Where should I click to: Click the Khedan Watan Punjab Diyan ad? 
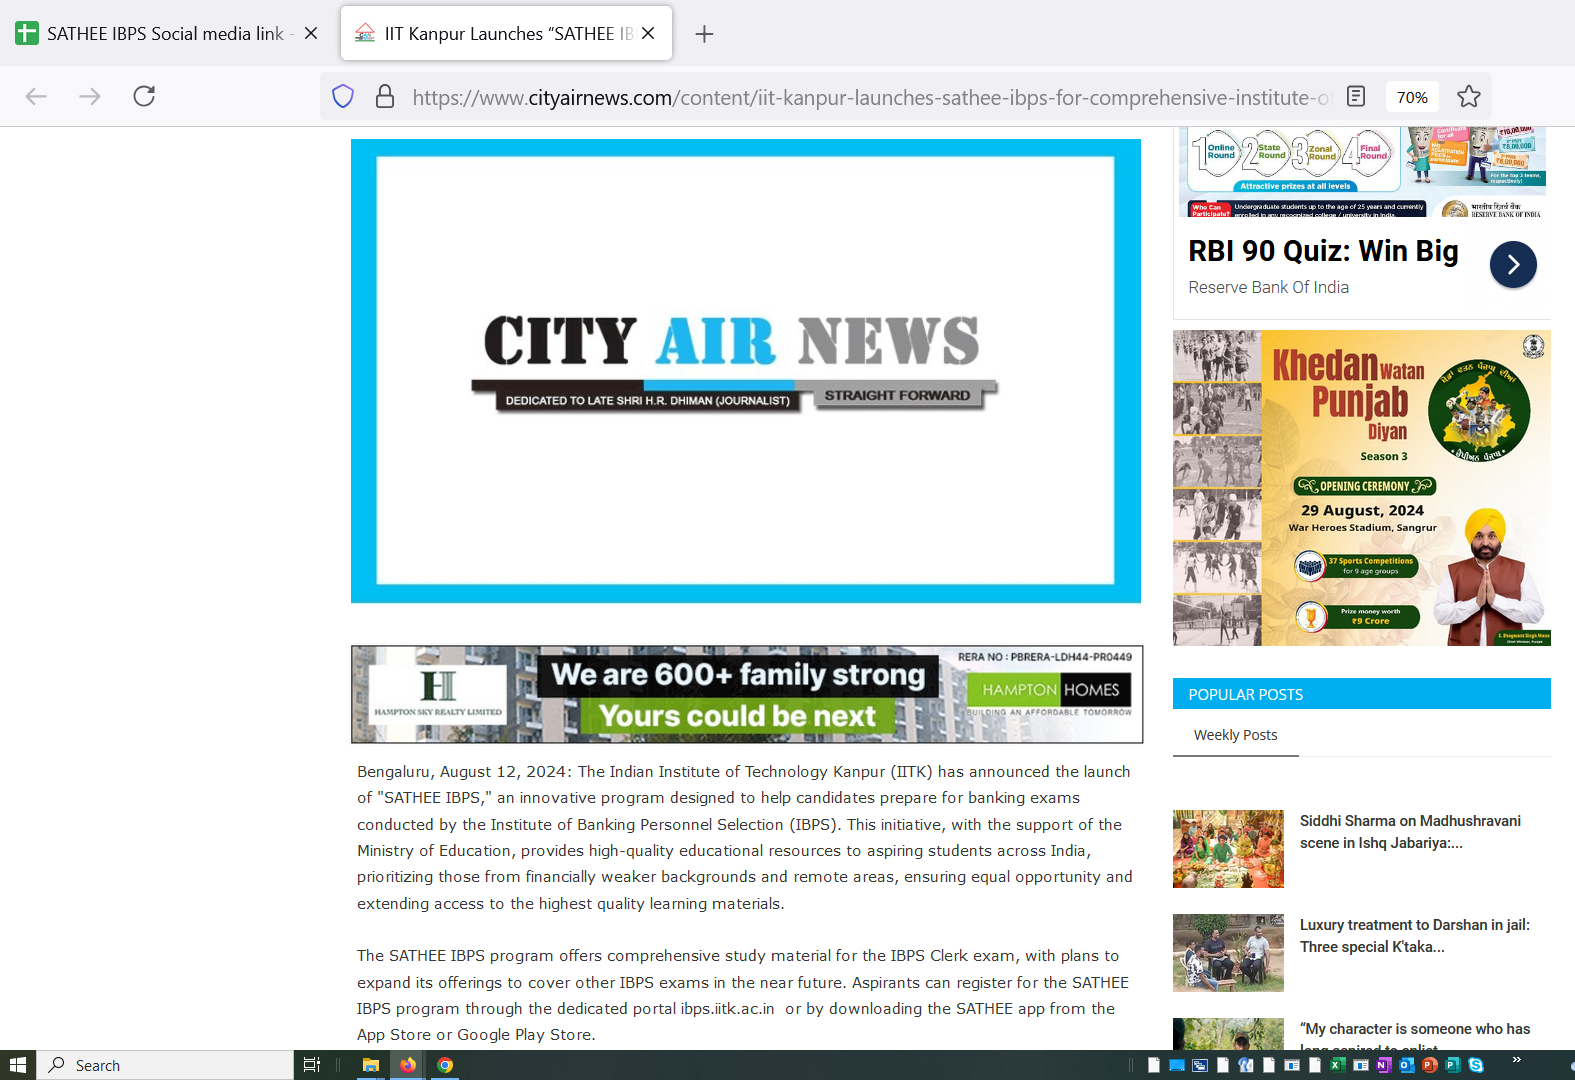[1361, 488]
